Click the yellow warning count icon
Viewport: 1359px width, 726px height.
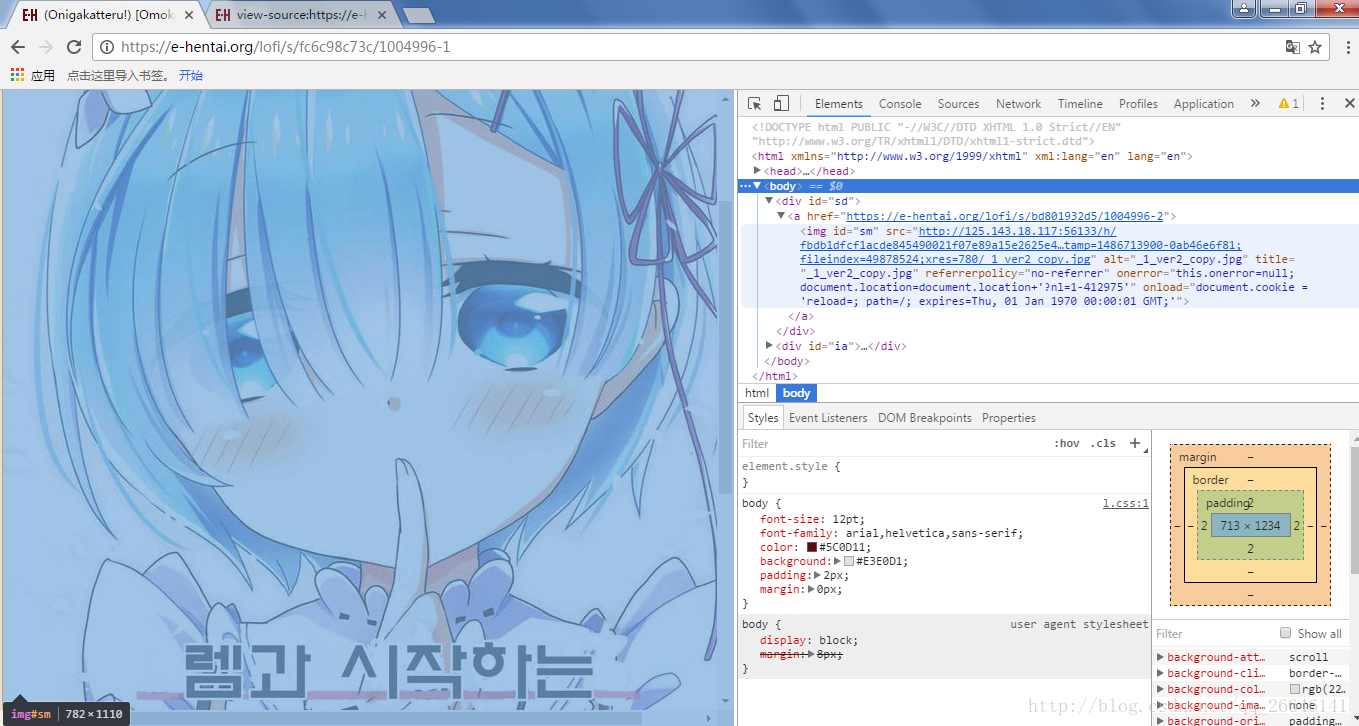[1288, 103]
